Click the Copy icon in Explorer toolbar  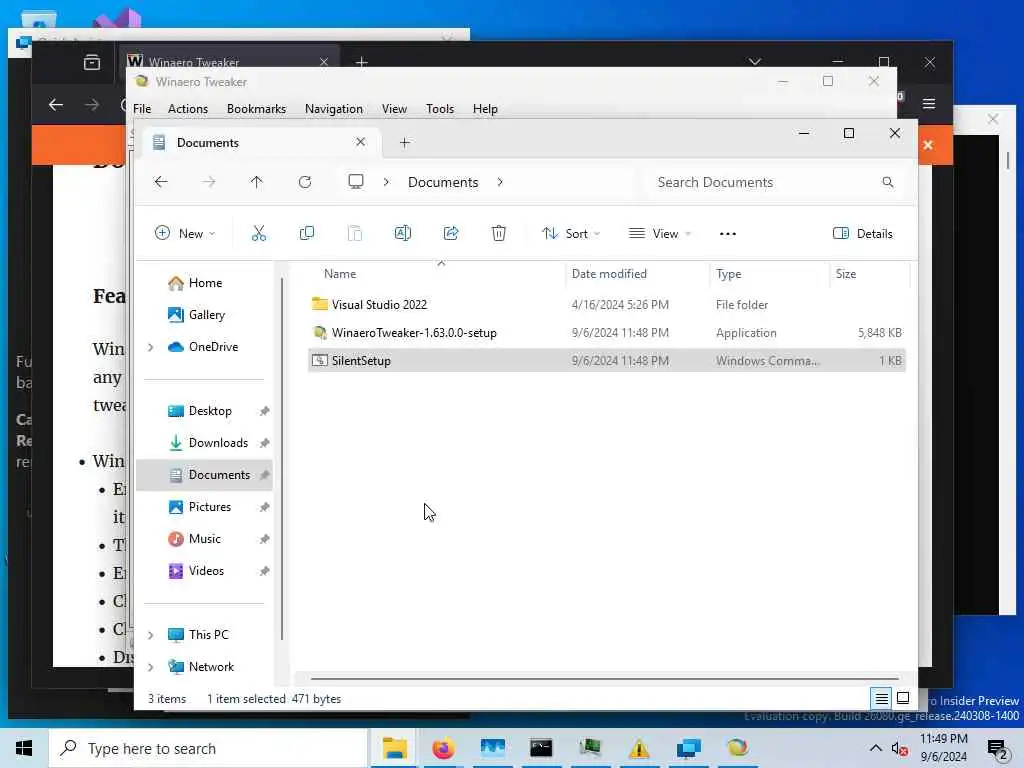(x=307, y=233)
